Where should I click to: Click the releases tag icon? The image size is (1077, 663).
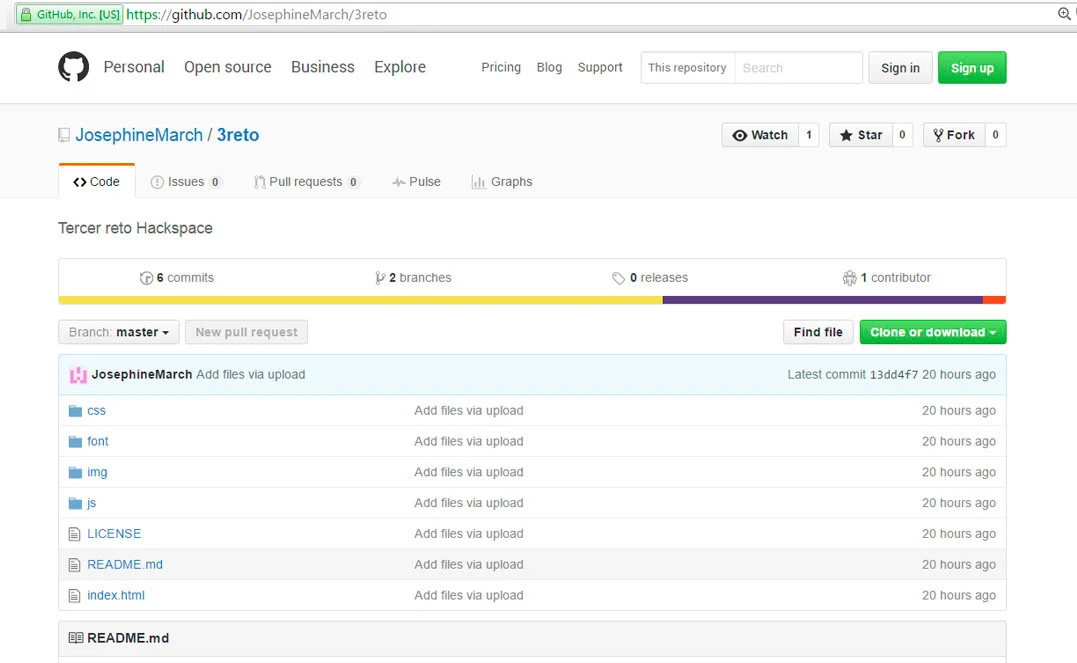618,278
